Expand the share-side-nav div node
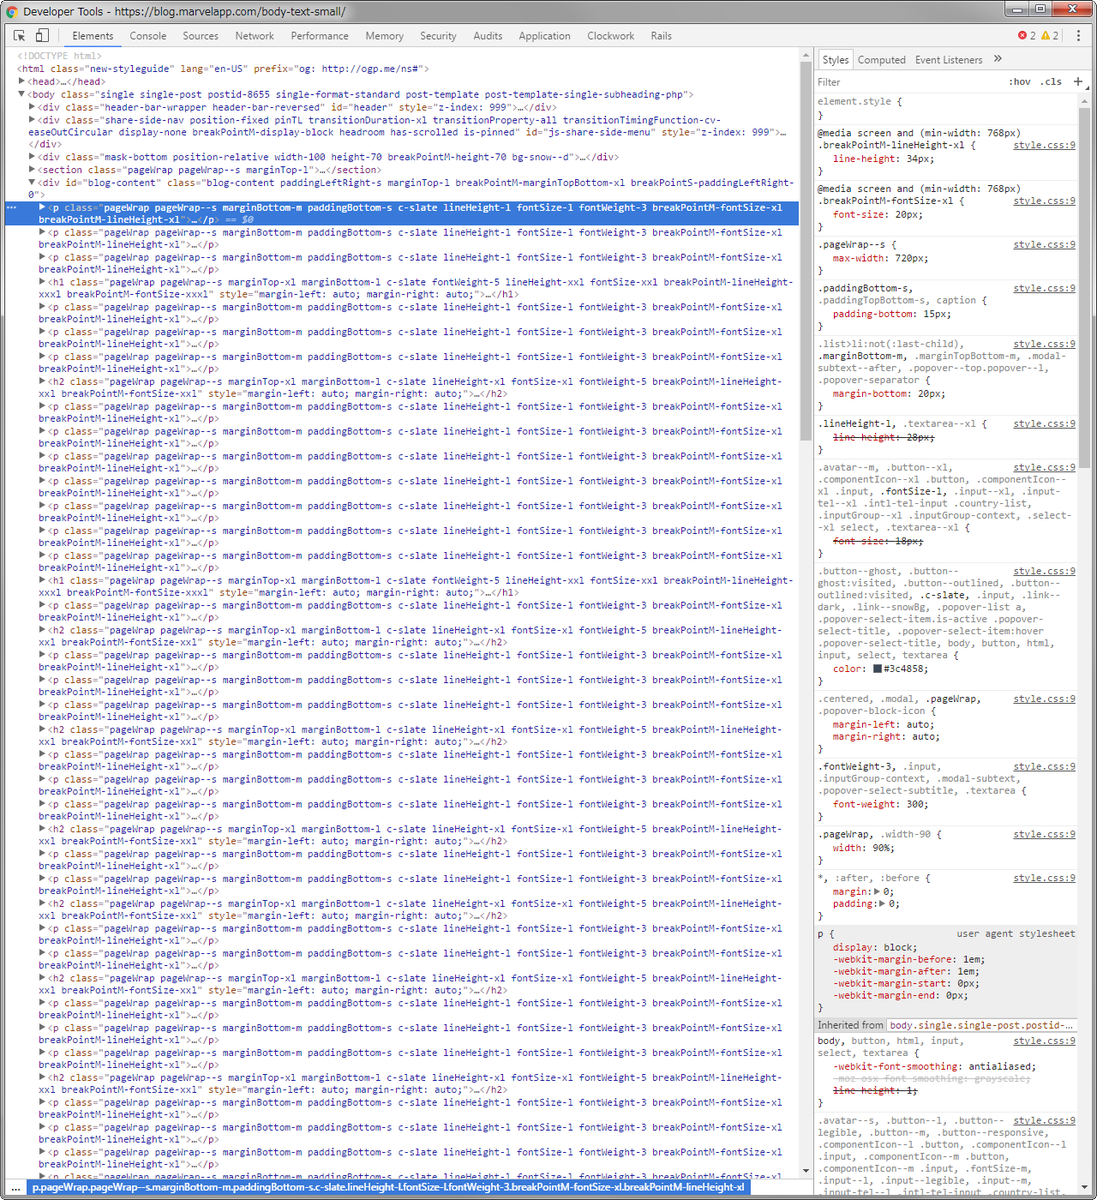Viewport: 1097px width, 1200px height. tap(32, 119)
